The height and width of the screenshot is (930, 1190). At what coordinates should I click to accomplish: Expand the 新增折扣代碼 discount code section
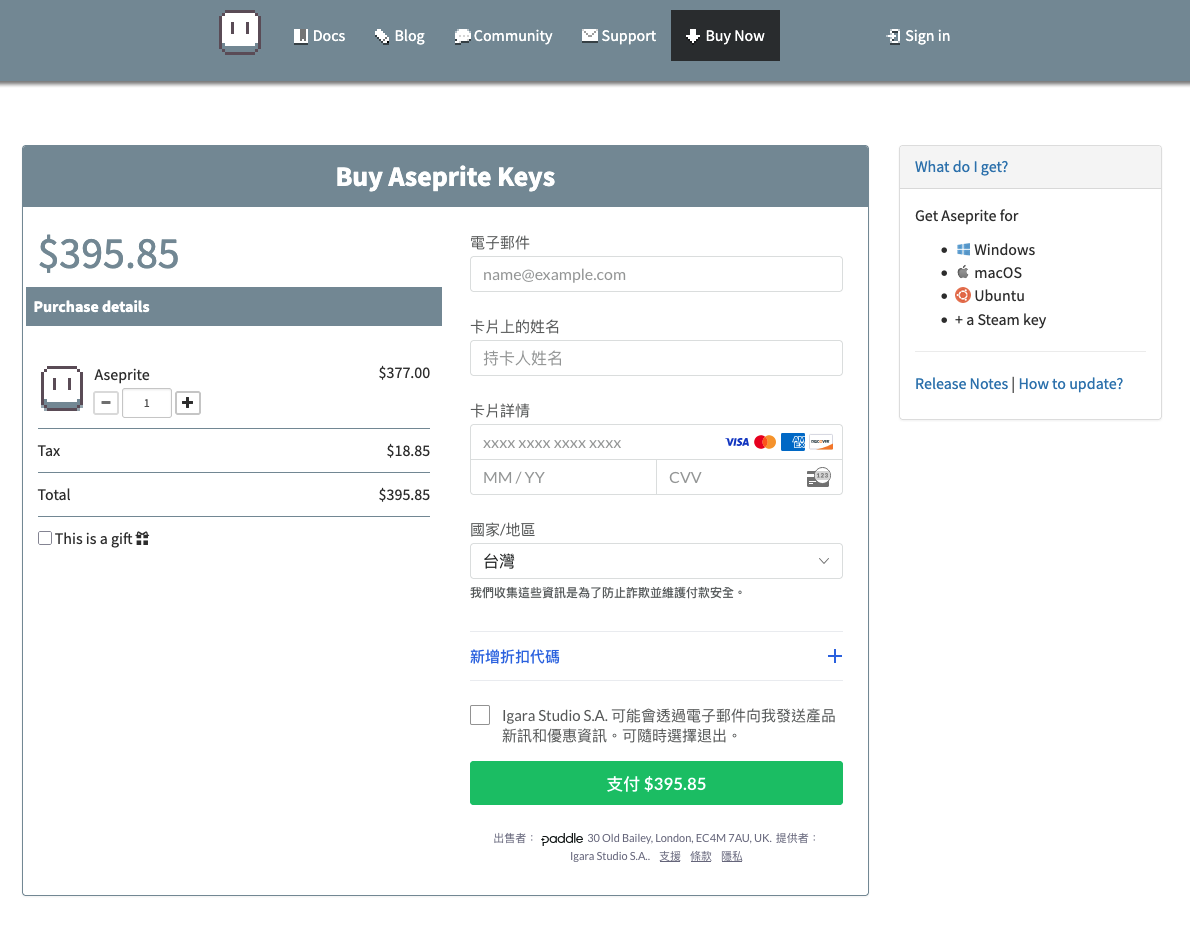point(656,656)
